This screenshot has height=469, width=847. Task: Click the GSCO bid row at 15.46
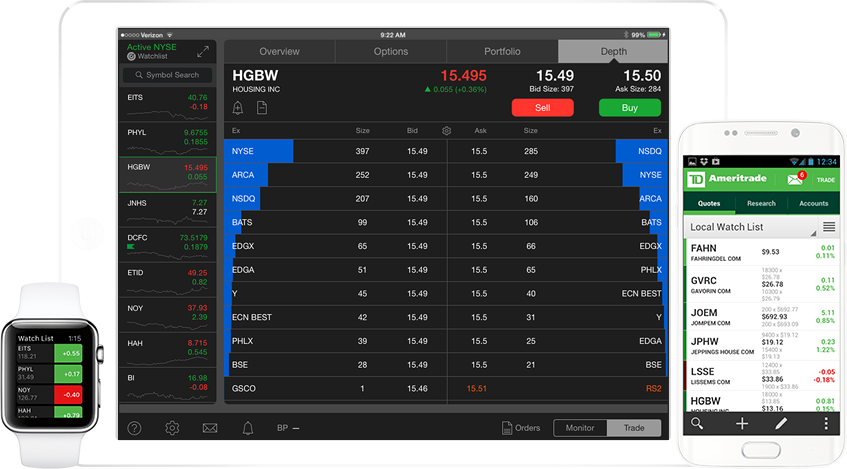point(335,388)
